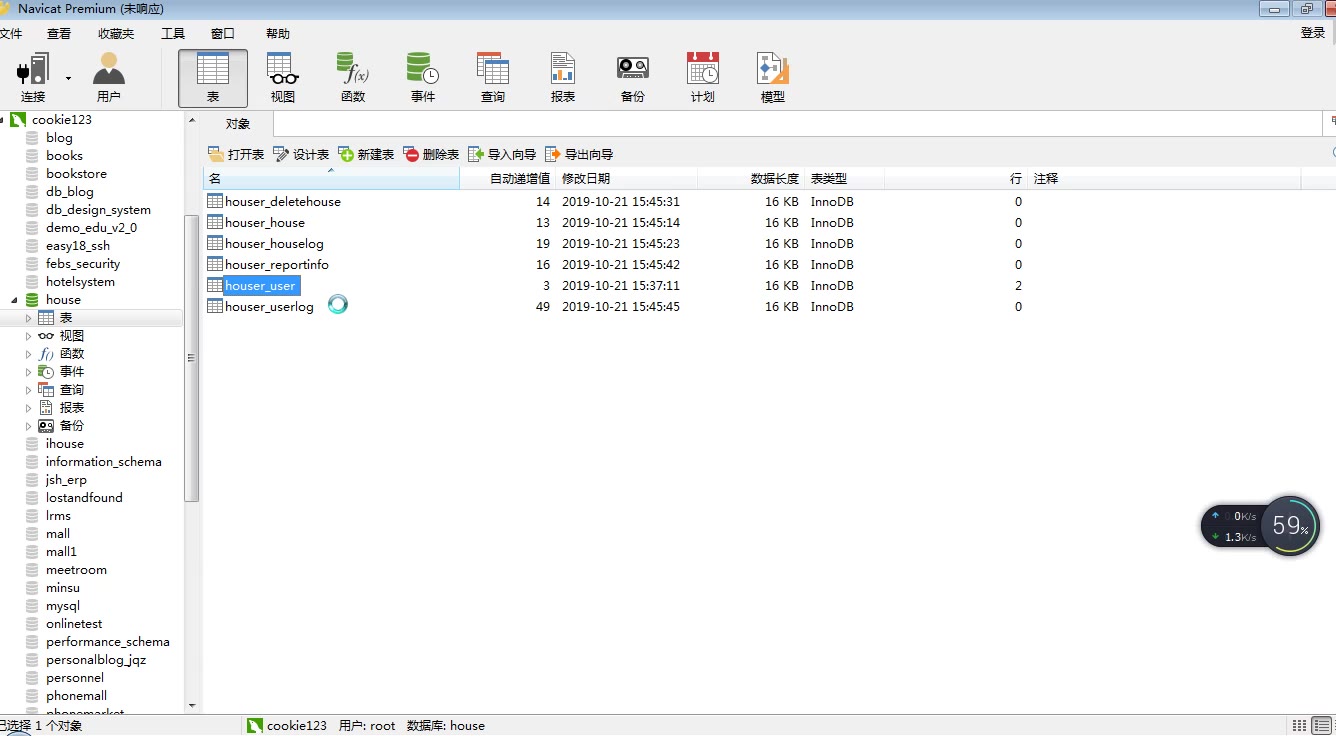This screenshot has height=736, width=1336.
Task: Select the houser_reportinfo table row
Action: pyautogui.click(x=277, y=265)
